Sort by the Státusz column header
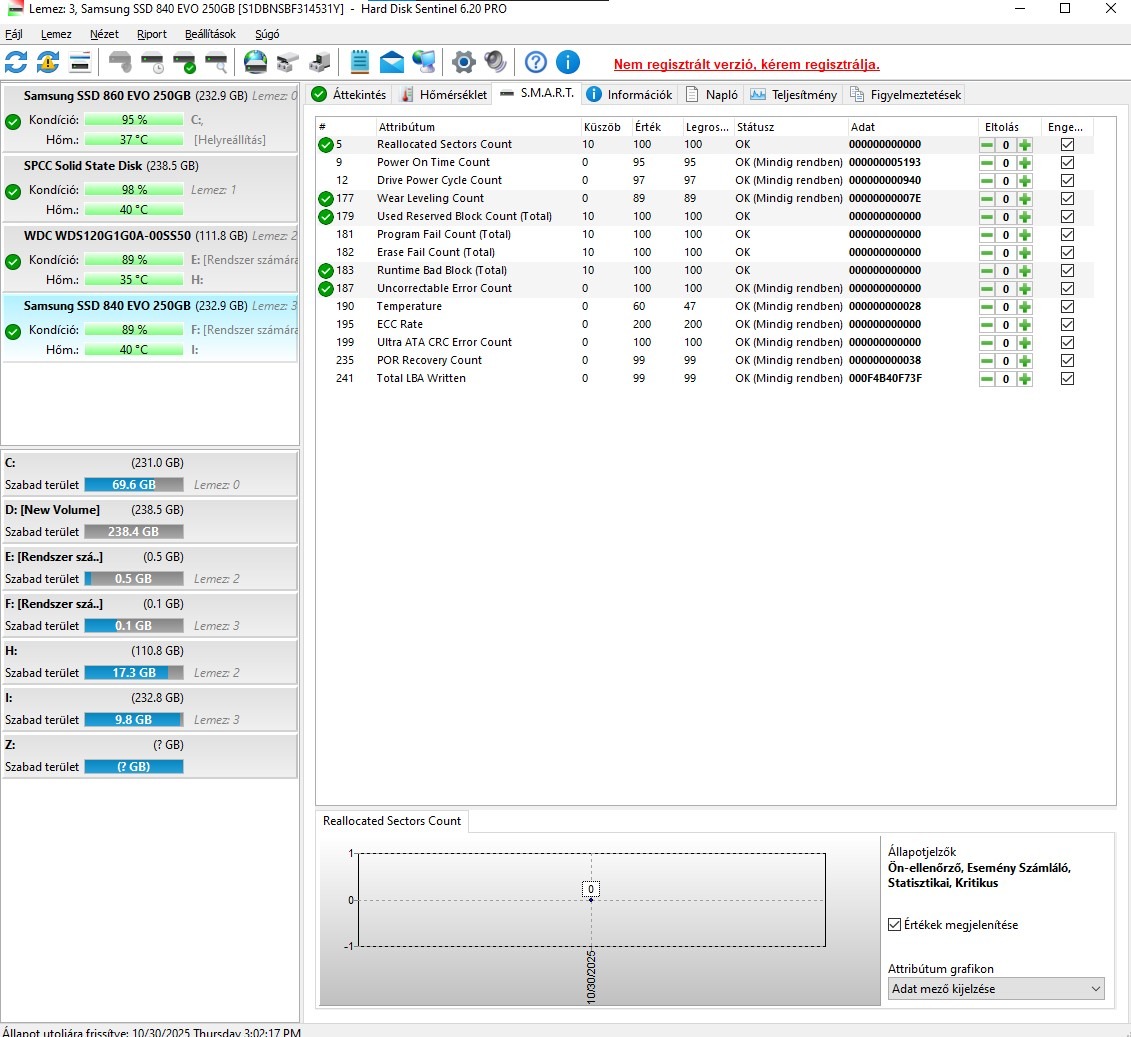 [790, 127]
